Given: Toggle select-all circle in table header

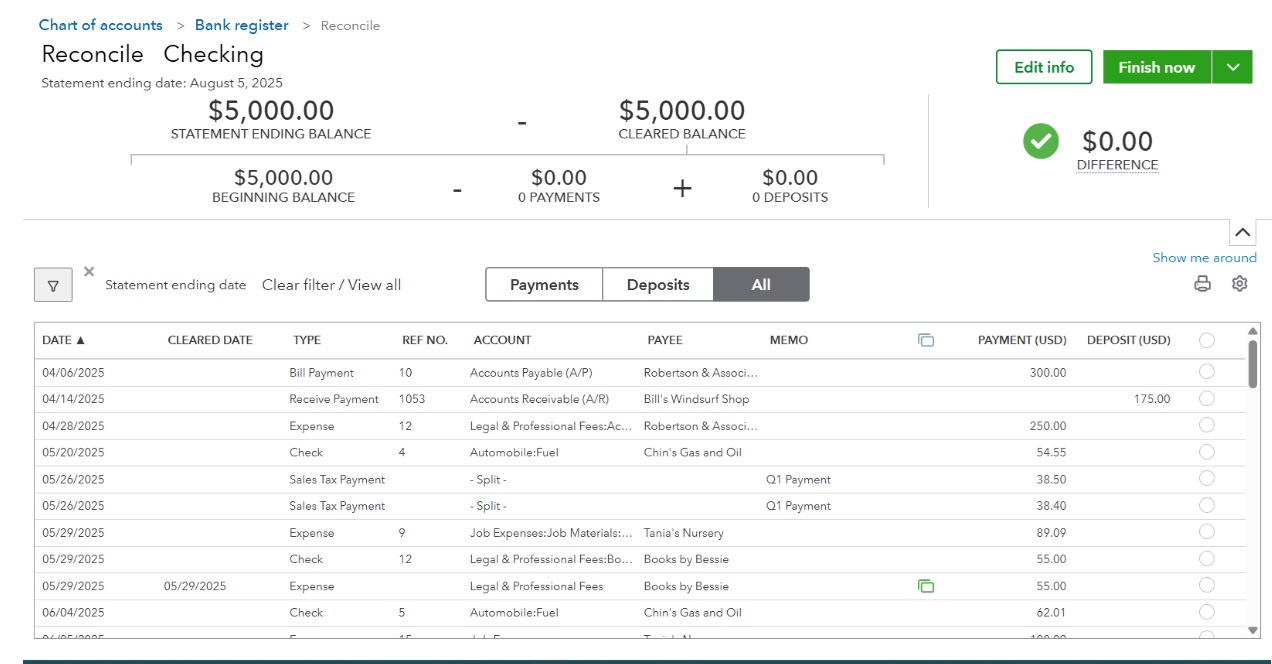Looking at the screenshot, I should pos(1206,340).
